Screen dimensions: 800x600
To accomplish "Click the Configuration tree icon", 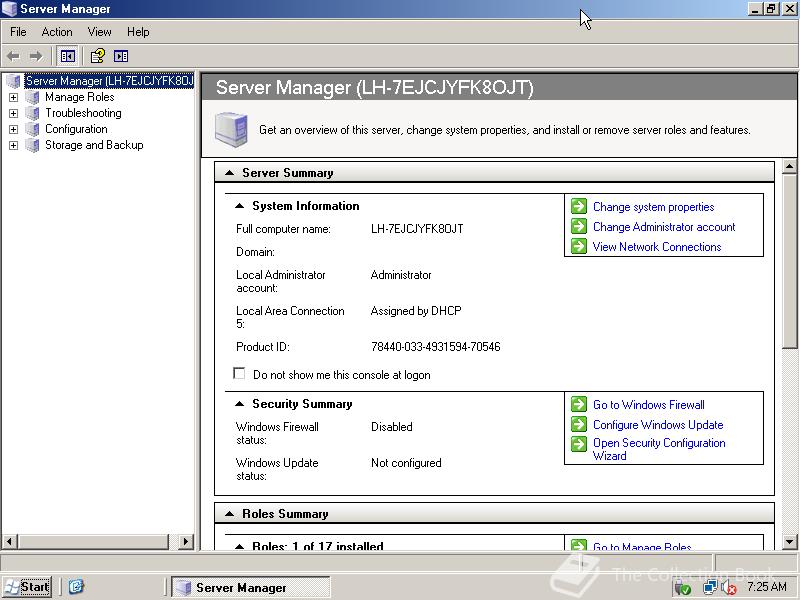I will pos(32,129).
